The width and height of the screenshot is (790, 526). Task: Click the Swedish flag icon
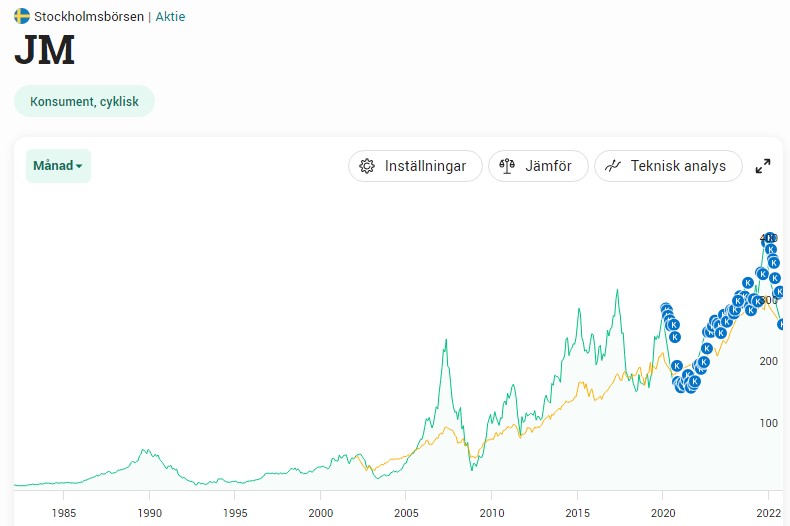[x=21, y=16]
